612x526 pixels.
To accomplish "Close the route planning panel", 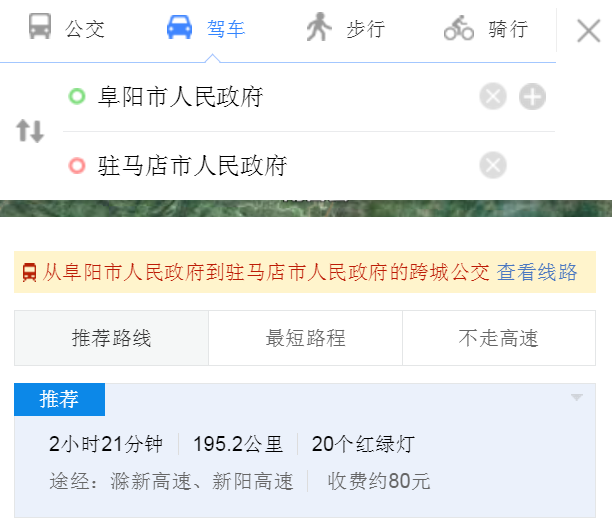I will pyautogui.click(x=588, y=30).
